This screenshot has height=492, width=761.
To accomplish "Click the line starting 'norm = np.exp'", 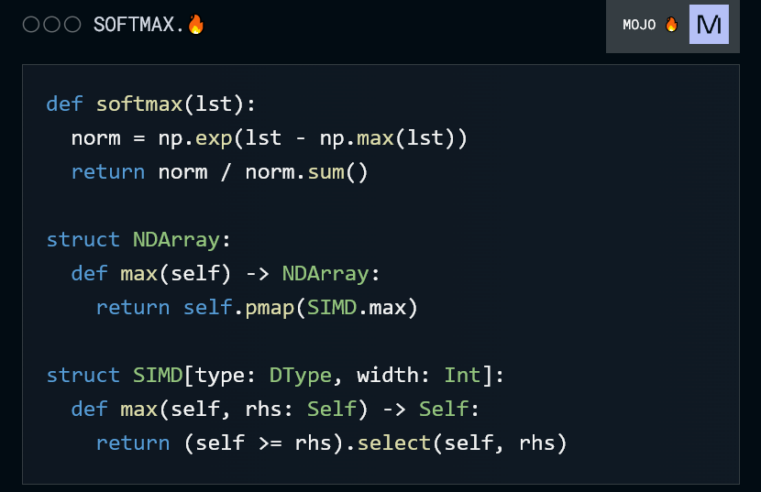I will (x=269, y=138).
